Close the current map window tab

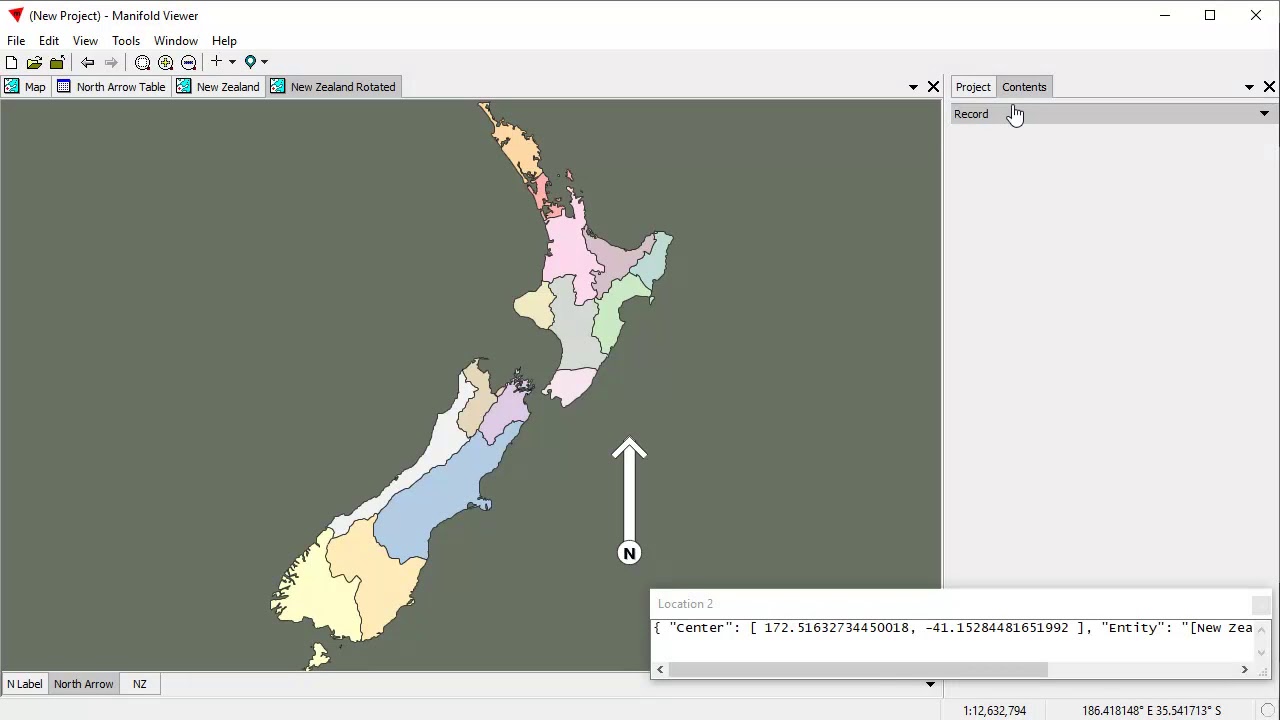click(x=933, y=87)
